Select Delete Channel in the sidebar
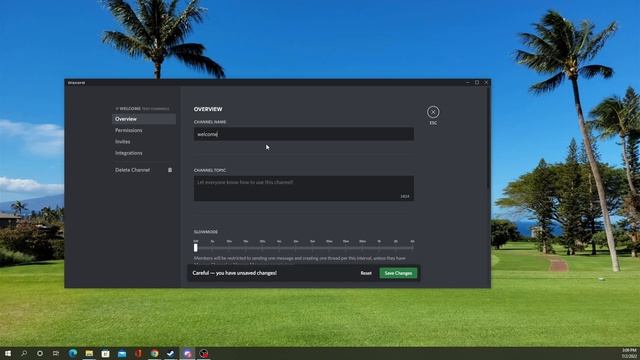The height and width of the screenshot is (360, 640). [144, 170]
